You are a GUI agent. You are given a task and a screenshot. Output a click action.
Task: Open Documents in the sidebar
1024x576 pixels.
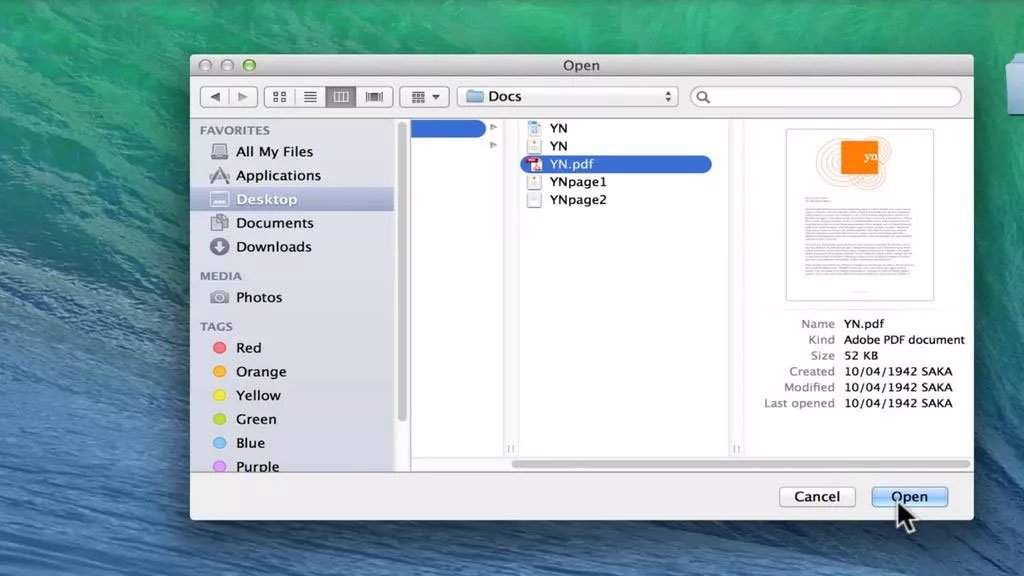[292, 223]
